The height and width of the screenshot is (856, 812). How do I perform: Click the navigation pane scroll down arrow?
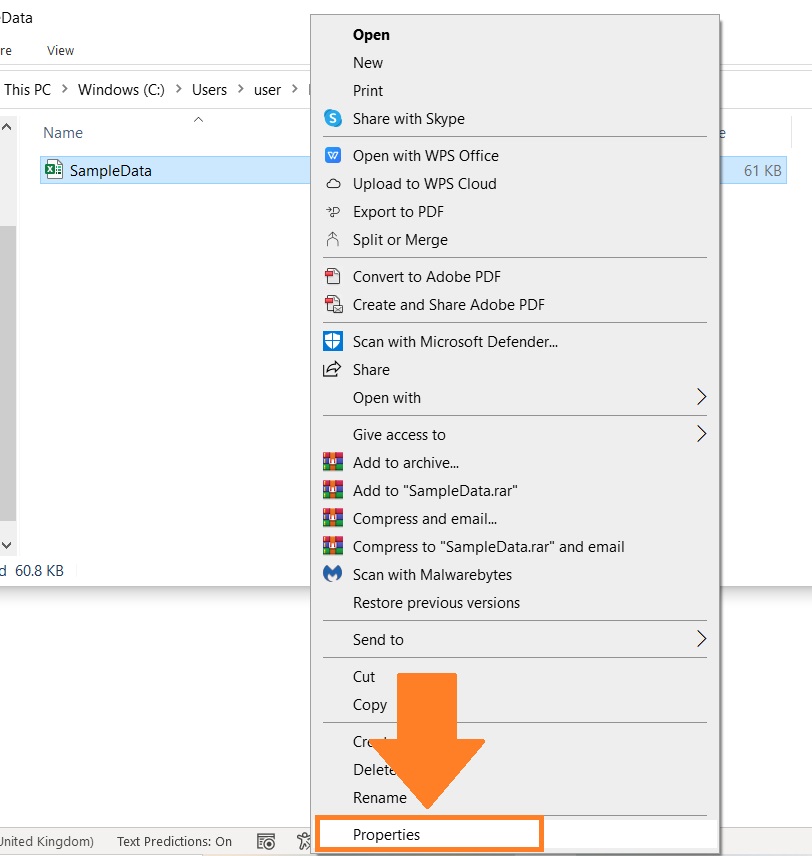7,545
